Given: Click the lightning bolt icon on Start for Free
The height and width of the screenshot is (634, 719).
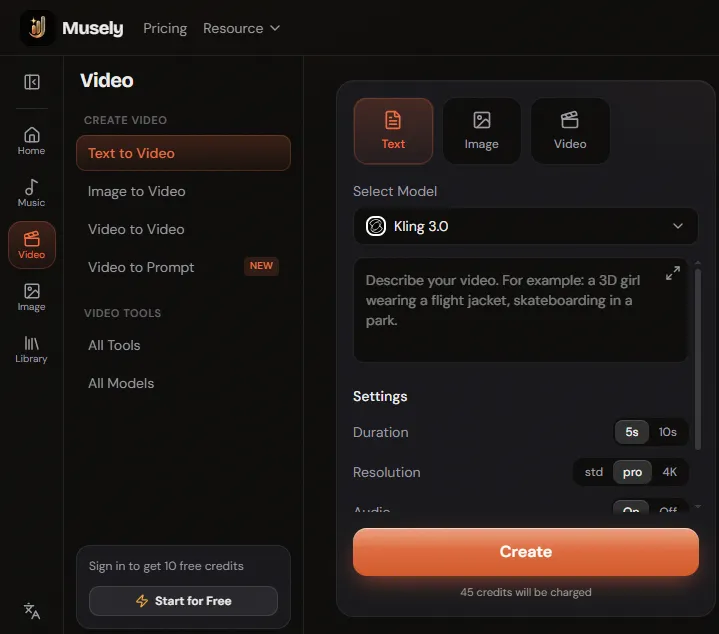Looking at the screenshot, I should [142, 601].
